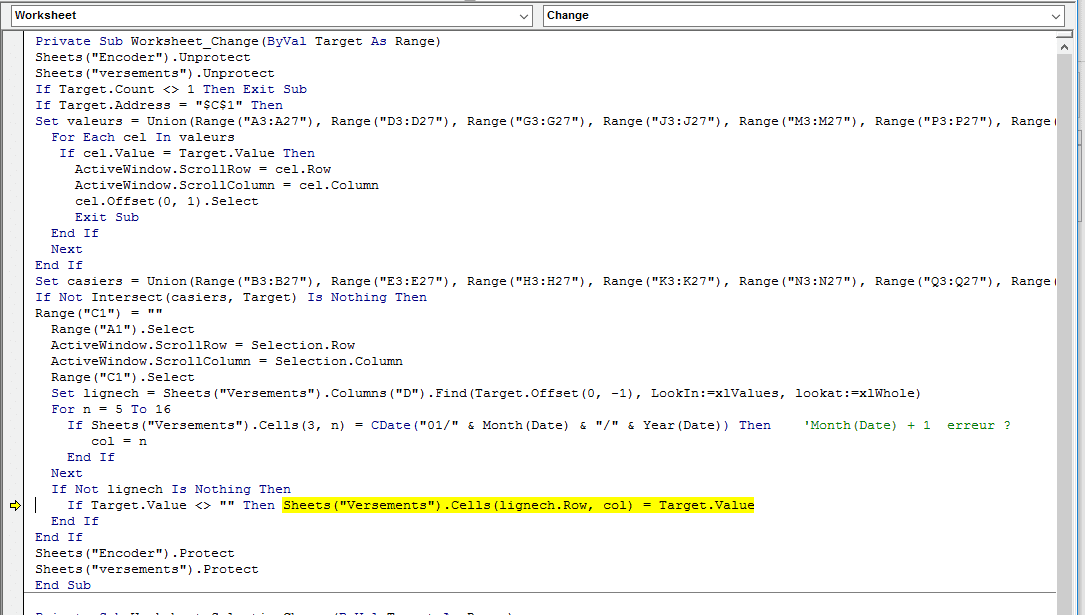This screenshot has height=615, width=1085.
Task: Toggle breakpoint in margin beside 'If Target.Address' line
Action: coord(15,105)
